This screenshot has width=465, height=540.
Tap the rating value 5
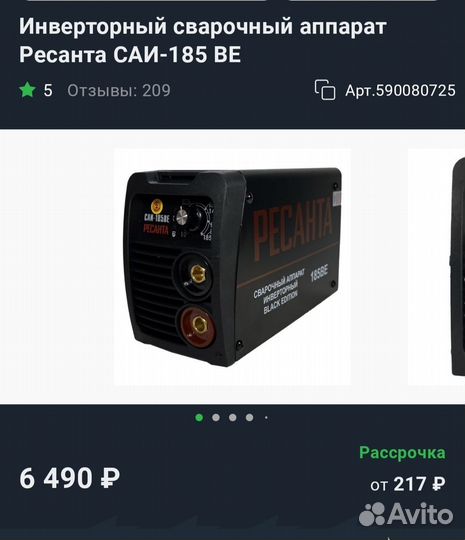pos(48,90)
